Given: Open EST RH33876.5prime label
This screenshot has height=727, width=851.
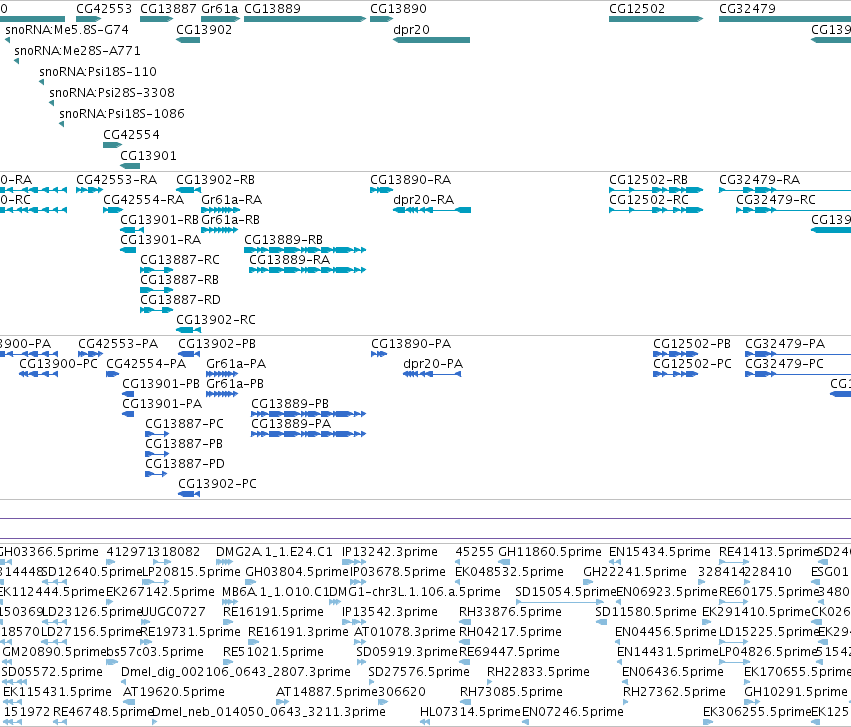Looking at the screenshot, I should pos(510,612).
